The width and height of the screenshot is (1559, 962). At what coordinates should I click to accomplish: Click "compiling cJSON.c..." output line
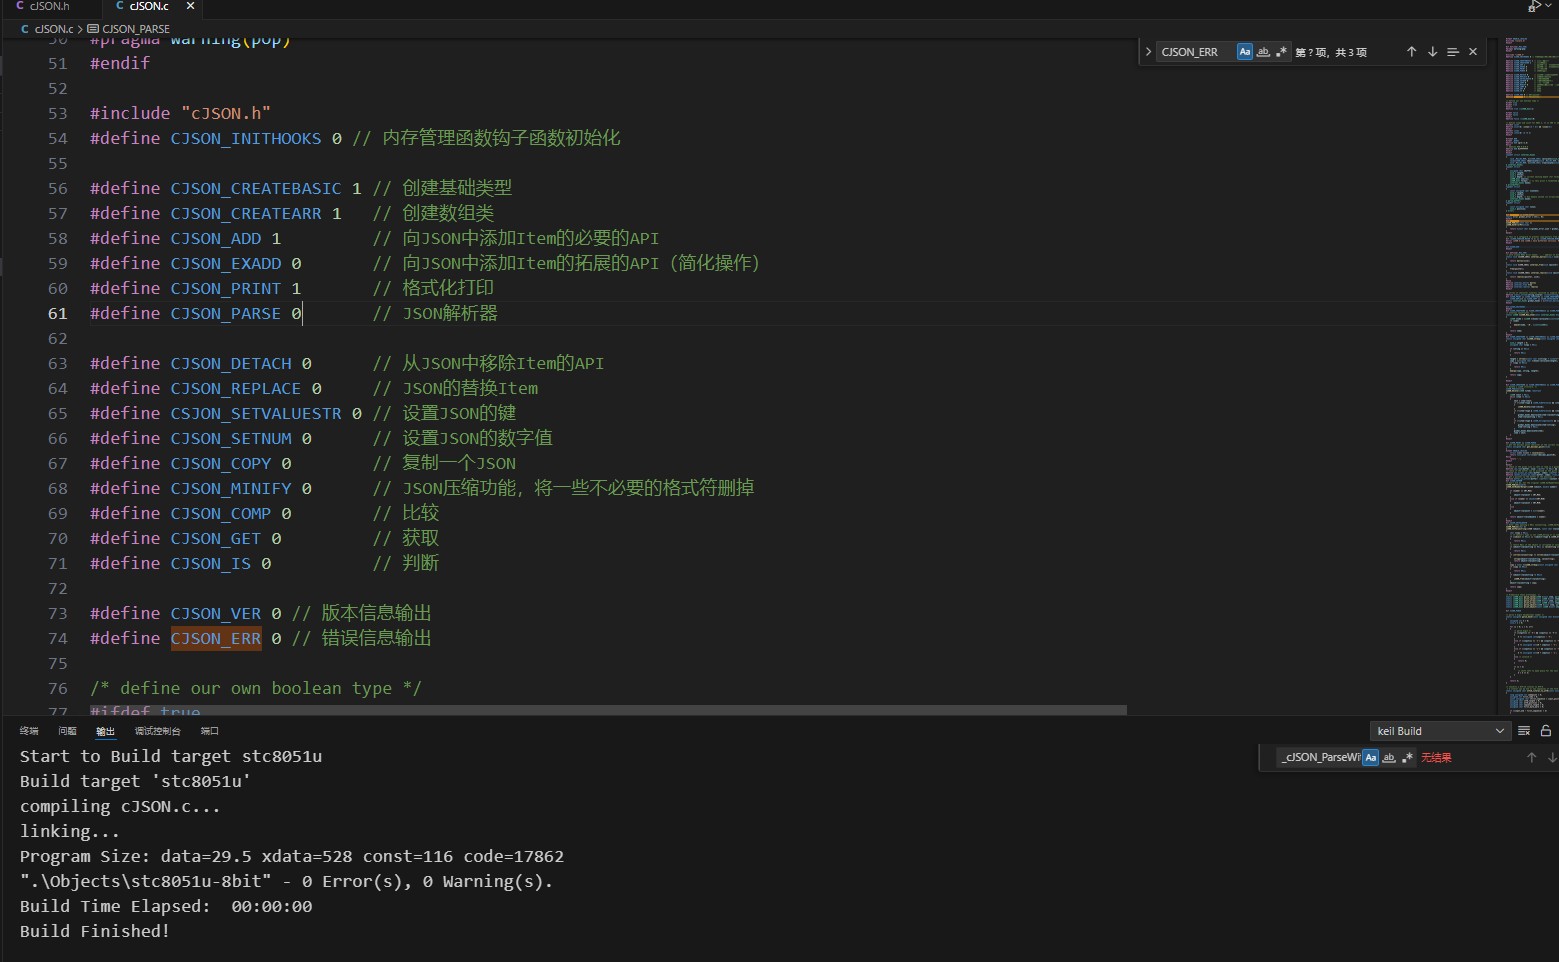pos(120,806)
